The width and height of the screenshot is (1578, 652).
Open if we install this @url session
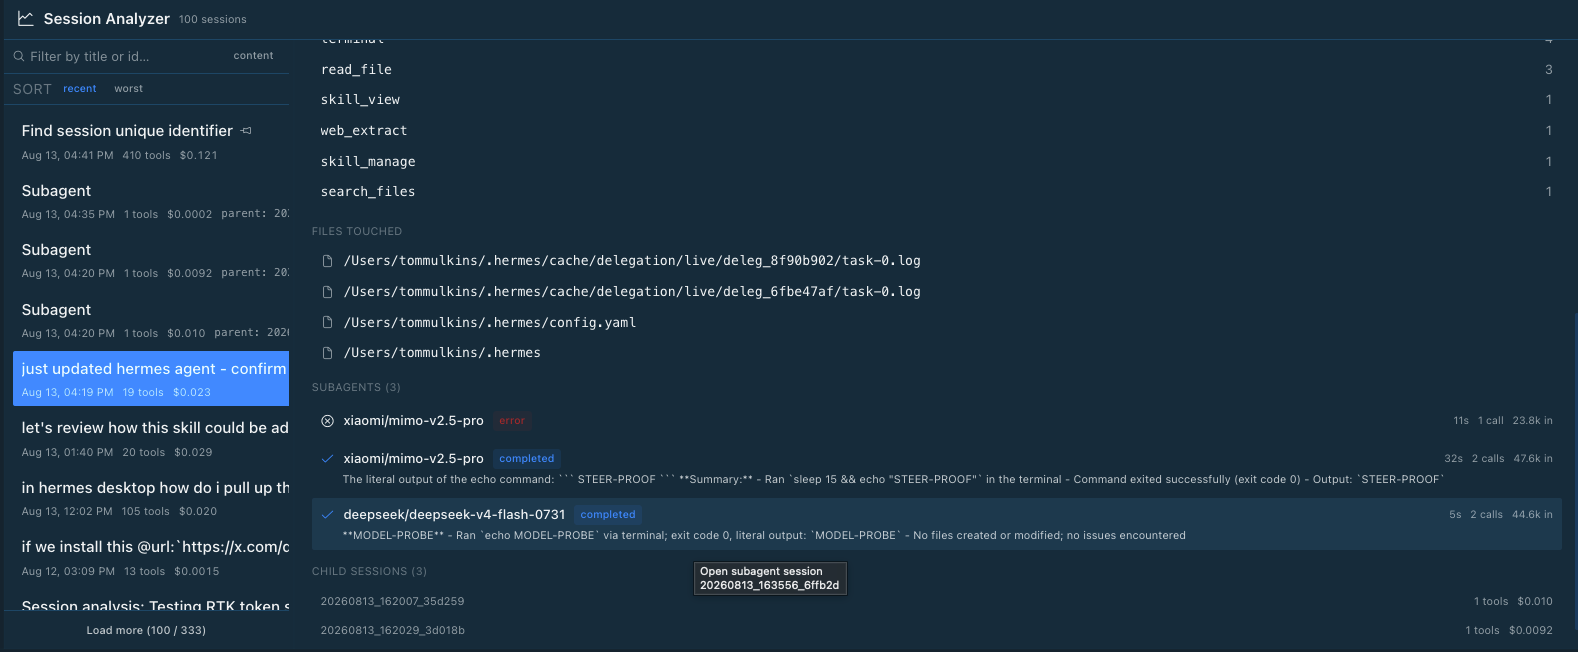point(151,558)
